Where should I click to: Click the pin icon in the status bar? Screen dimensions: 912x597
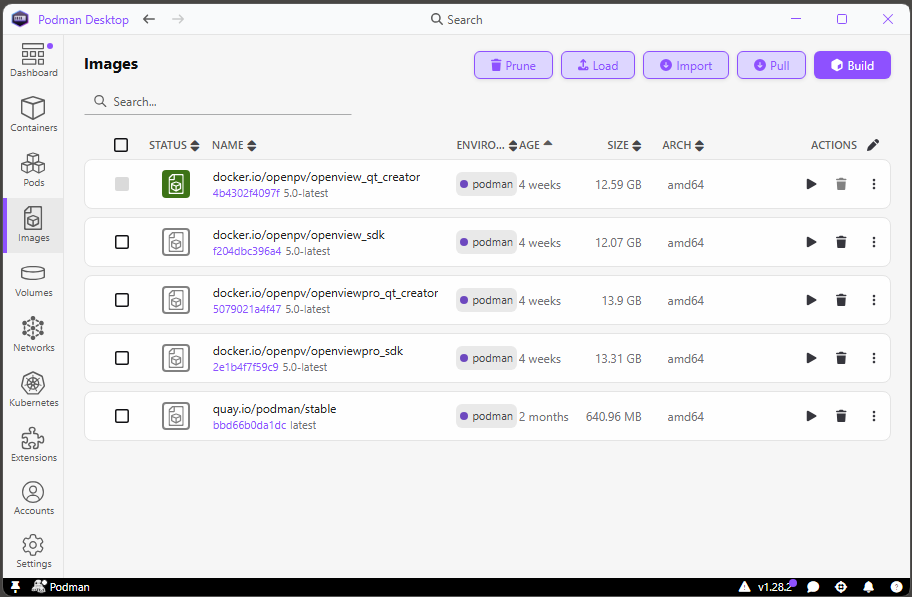(x=16, y=587)
